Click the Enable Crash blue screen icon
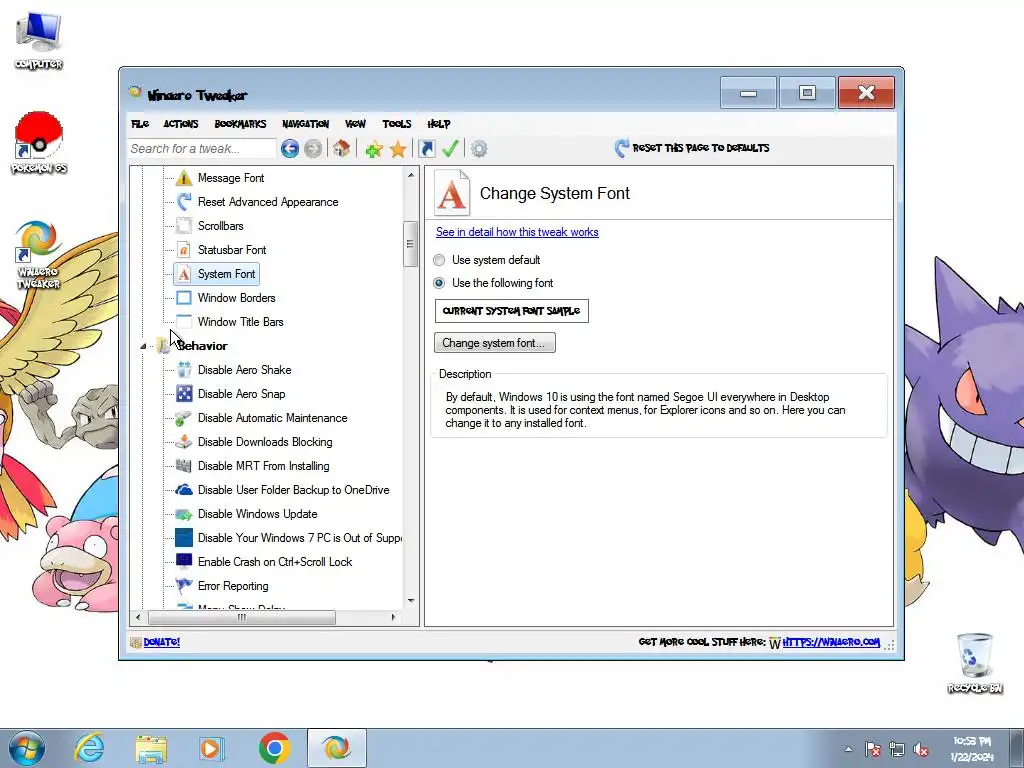Viewport: 1024px width, 768px height. click(184, 562)
